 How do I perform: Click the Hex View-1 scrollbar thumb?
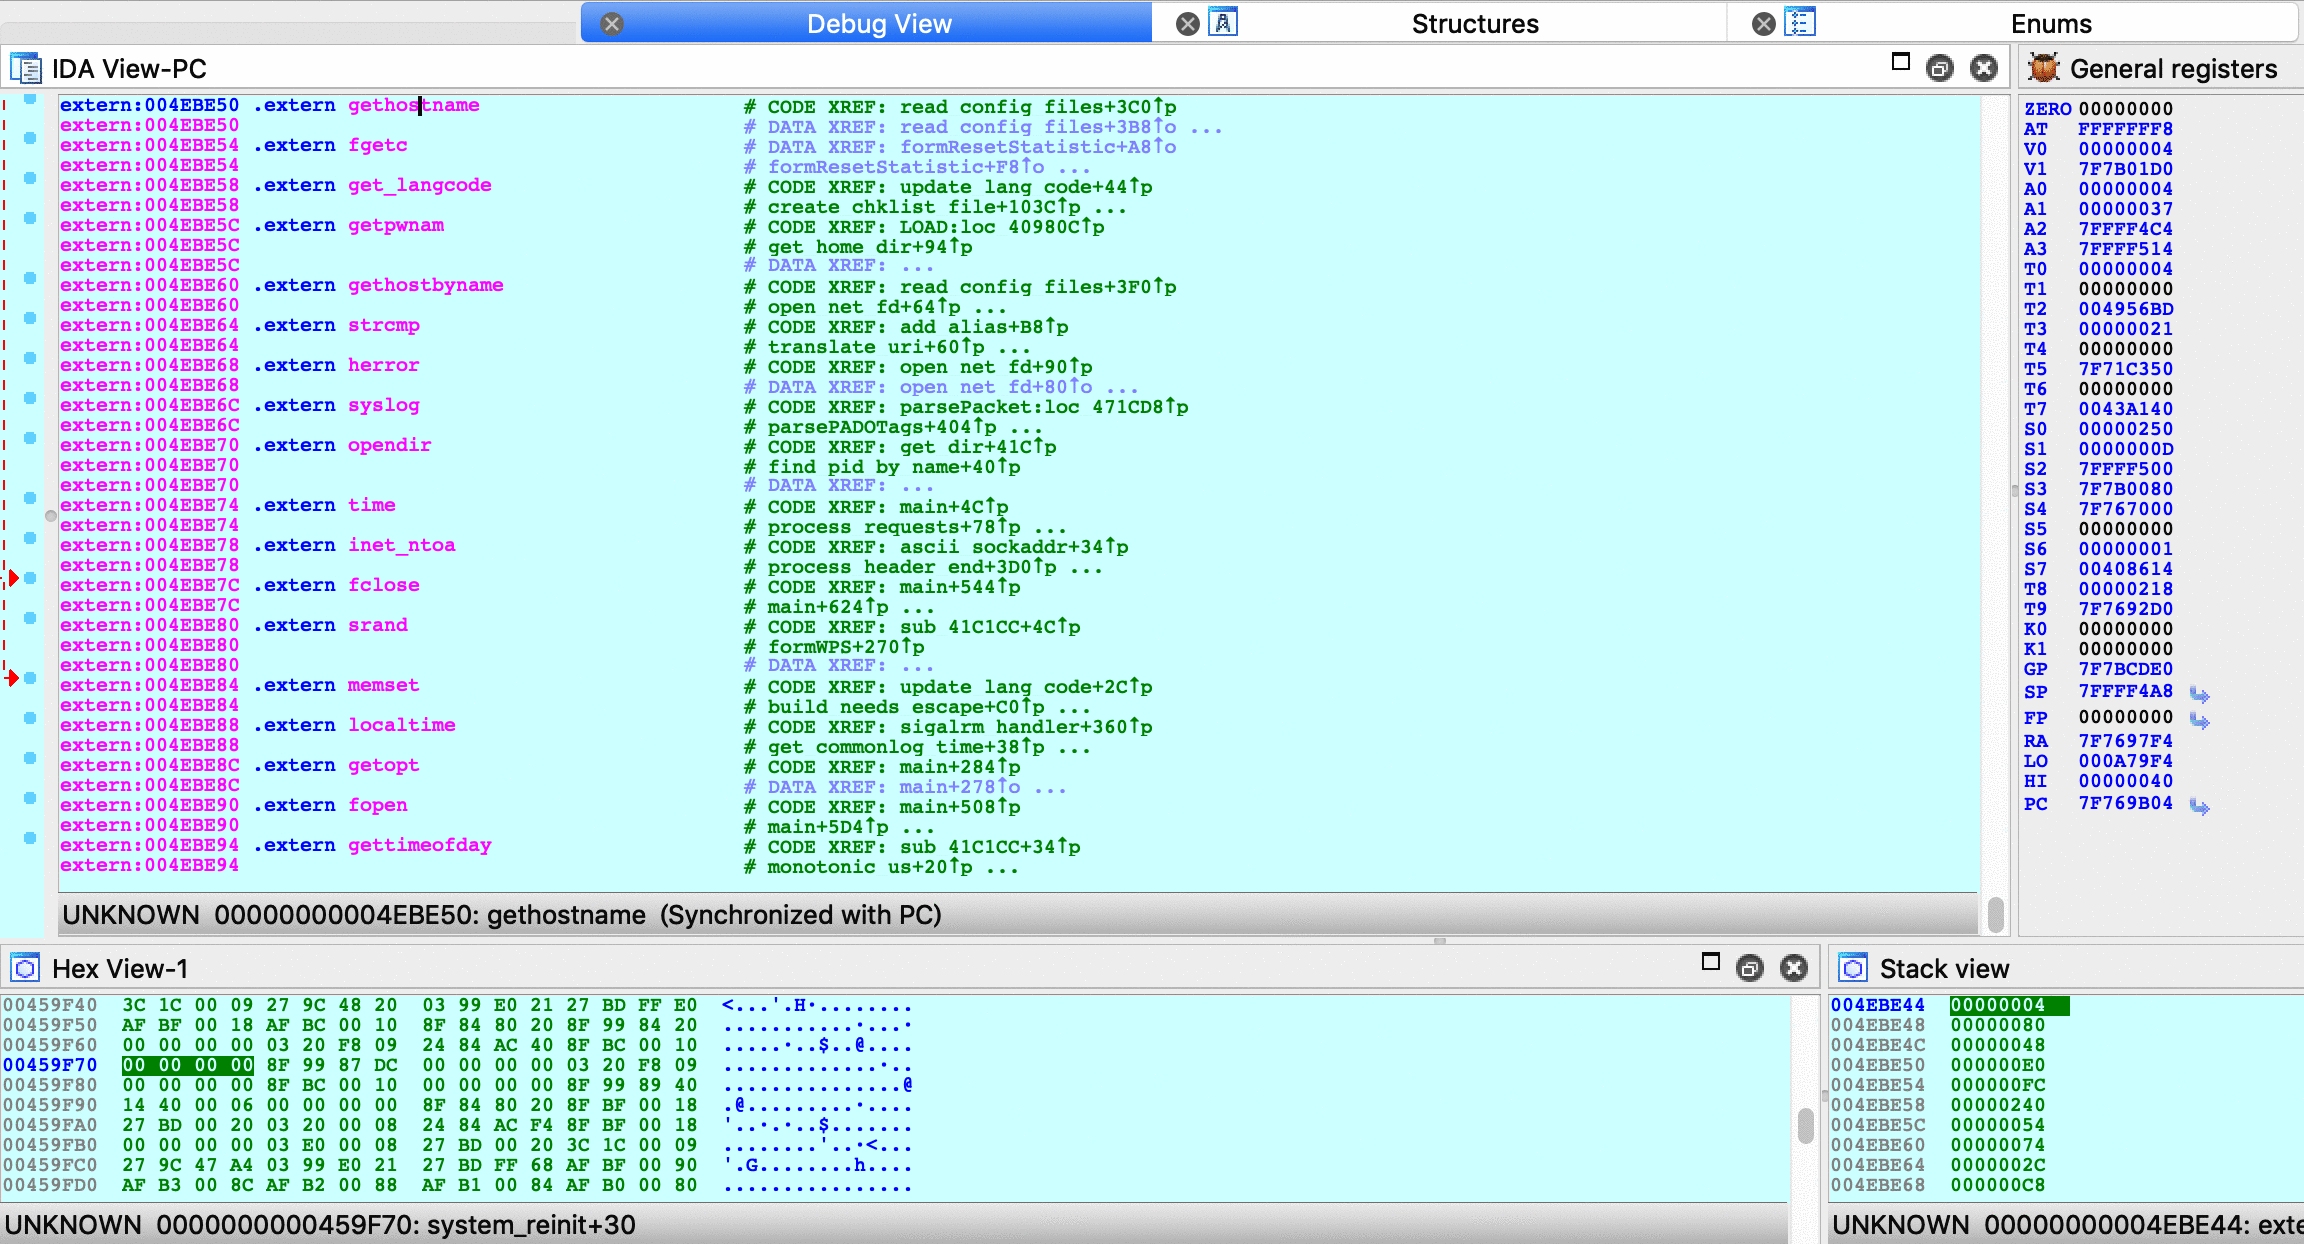[1805, 1125]
